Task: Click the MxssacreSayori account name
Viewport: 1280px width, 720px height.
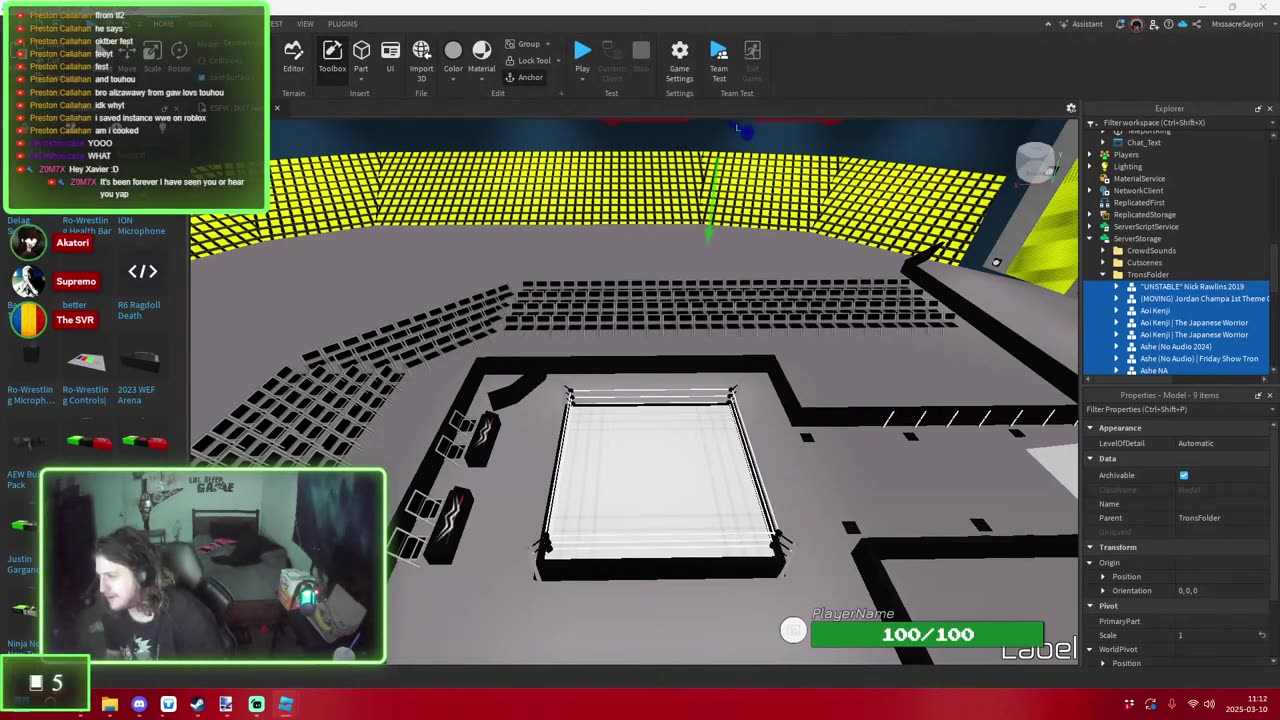Action: (x=1237, y=24)
